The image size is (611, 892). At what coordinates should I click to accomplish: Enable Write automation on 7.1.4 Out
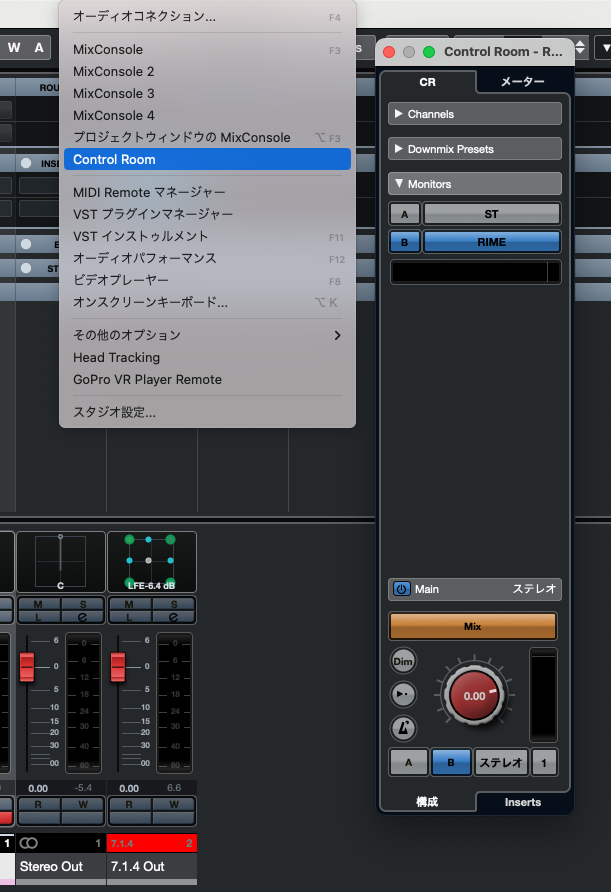pos(173,804)
